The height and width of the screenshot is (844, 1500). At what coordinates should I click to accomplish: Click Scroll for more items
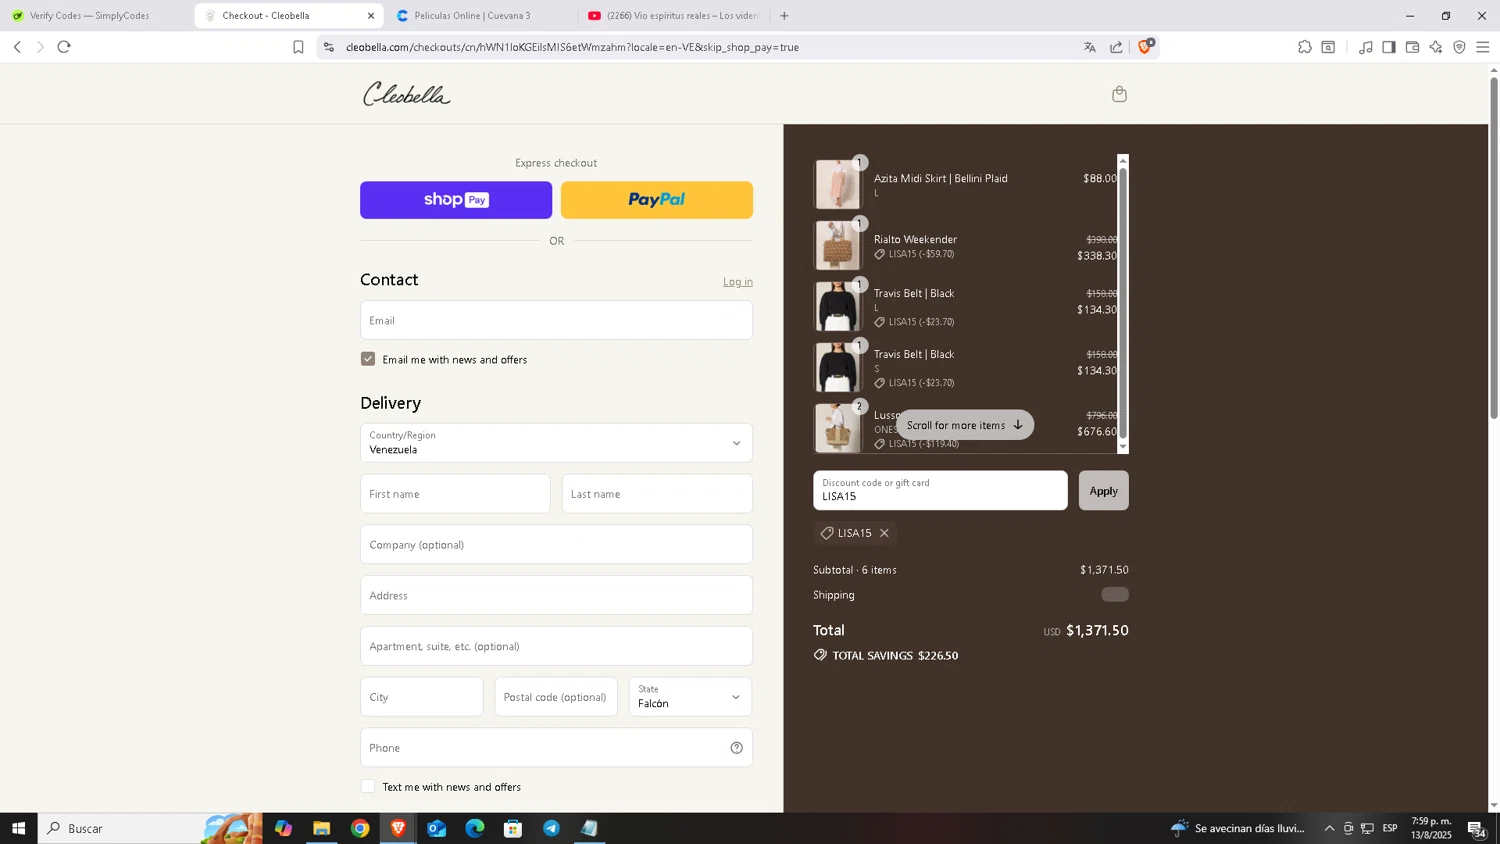[965, 425]
